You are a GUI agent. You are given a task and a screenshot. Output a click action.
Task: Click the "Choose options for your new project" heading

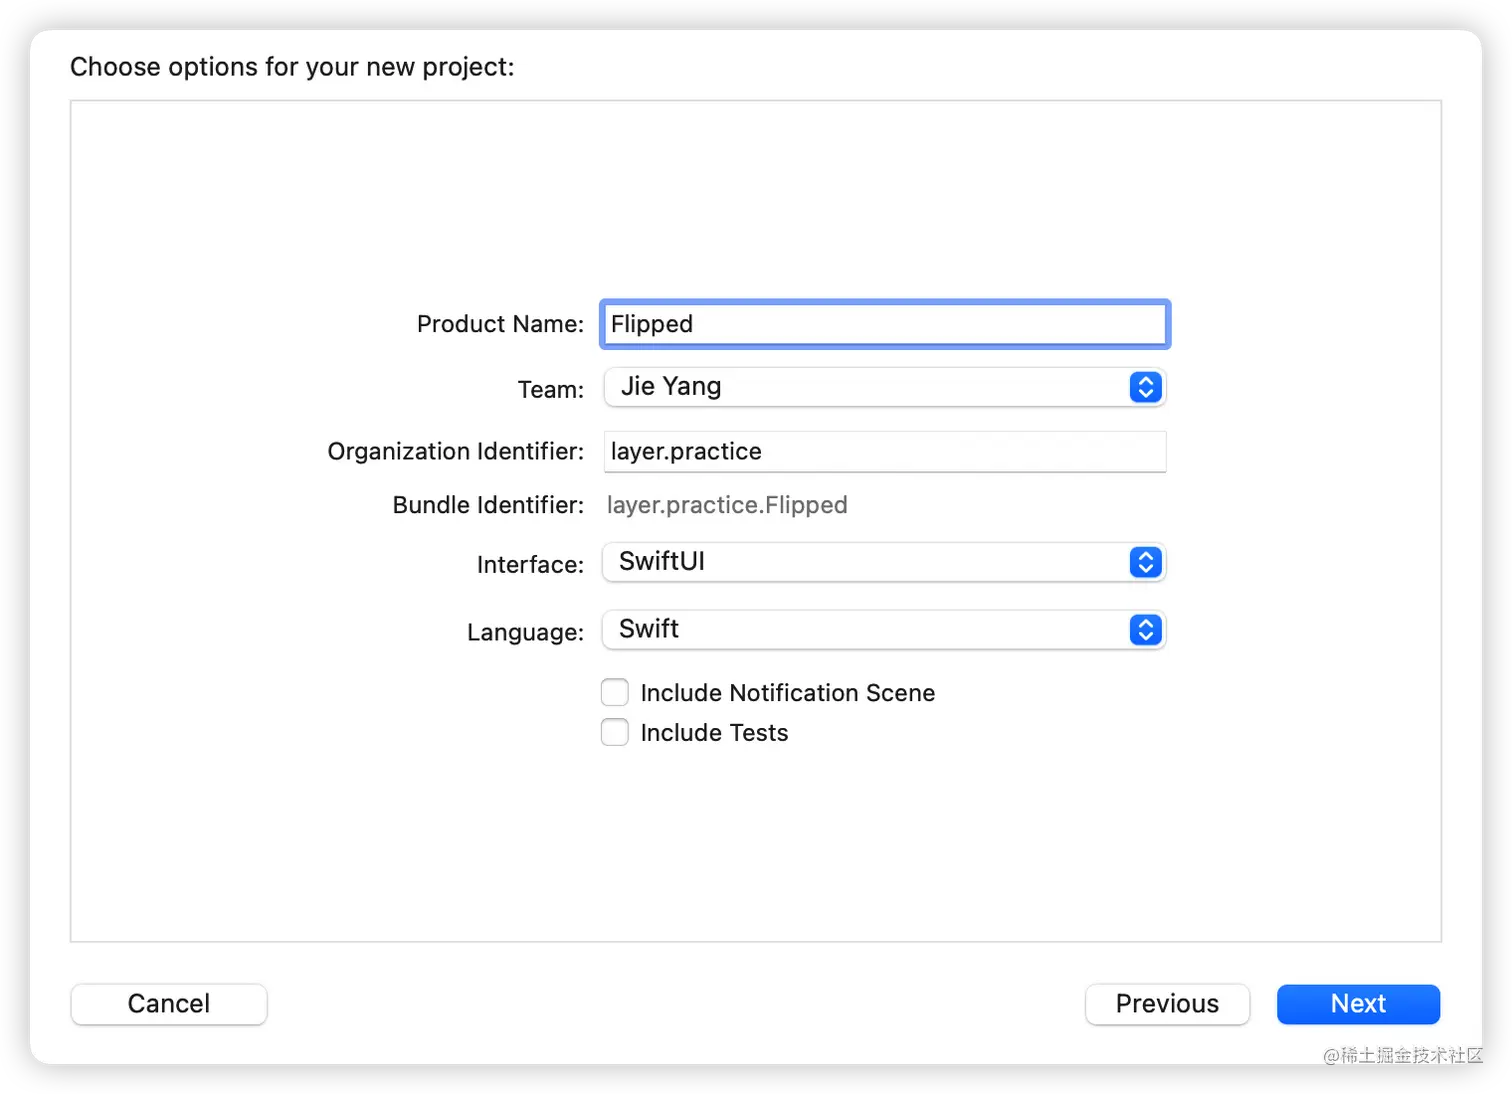coord(292,67)
